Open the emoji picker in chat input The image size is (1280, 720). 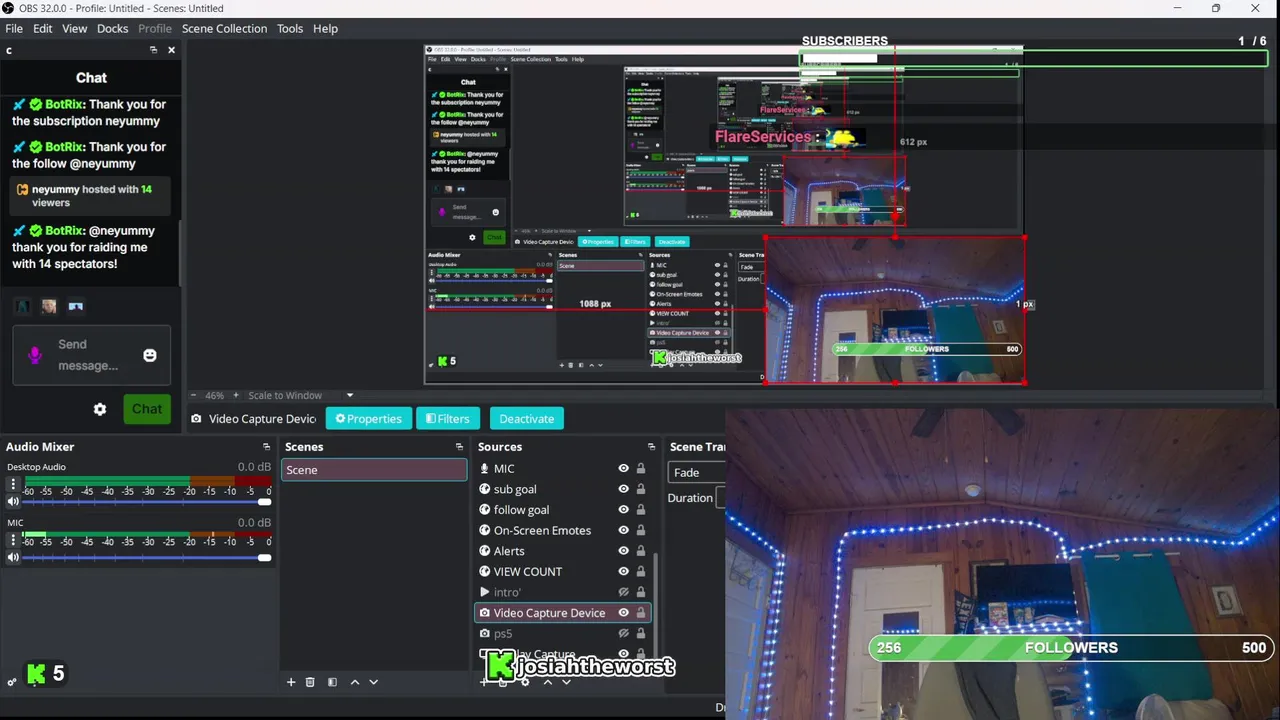point(150,355)
